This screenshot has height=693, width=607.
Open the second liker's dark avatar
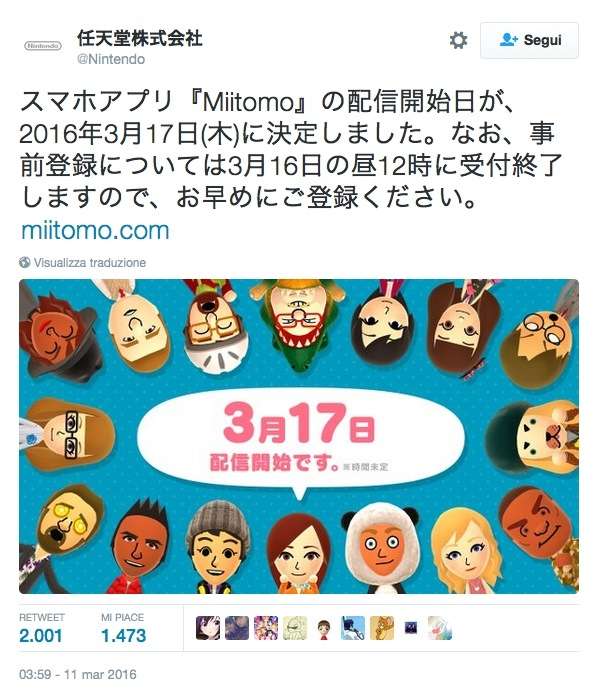tap(237, 628)
